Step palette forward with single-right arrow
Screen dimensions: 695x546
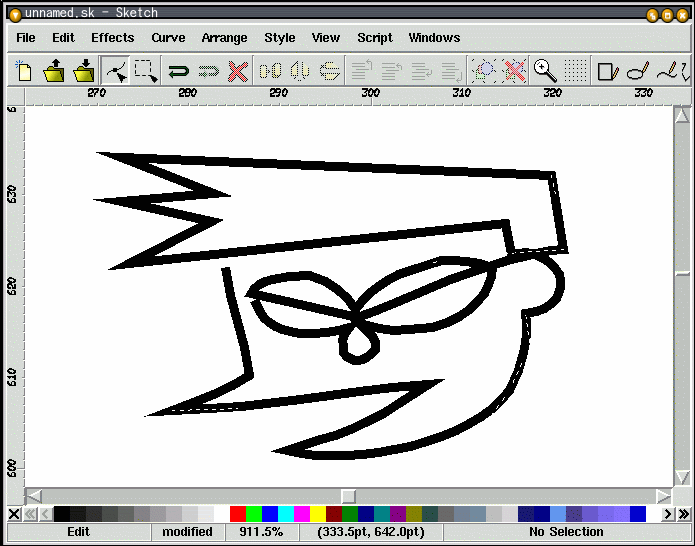point(668,514)
